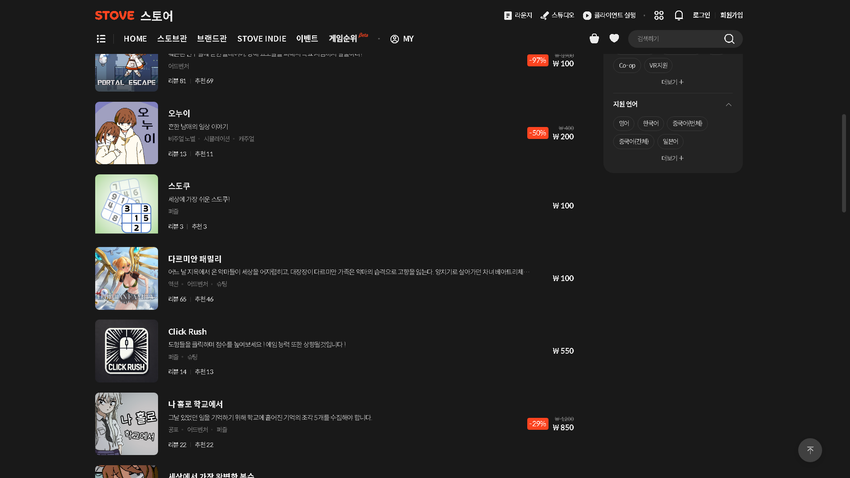Click the -50% discount badge for 오누이
The image size is (850, 478).
point(537,133)
